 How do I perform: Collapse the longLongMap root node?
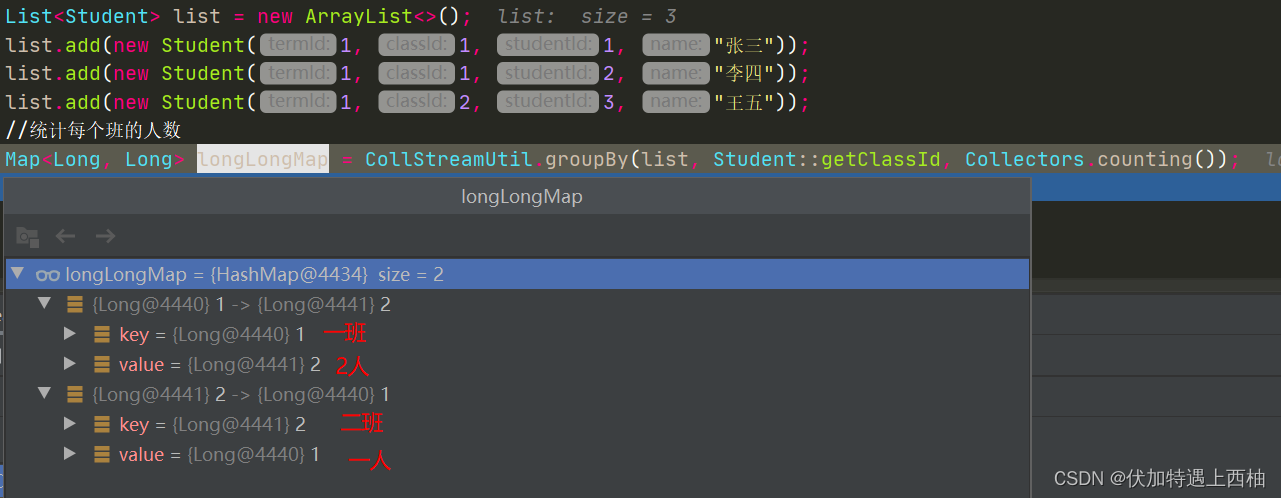point(17,273)
